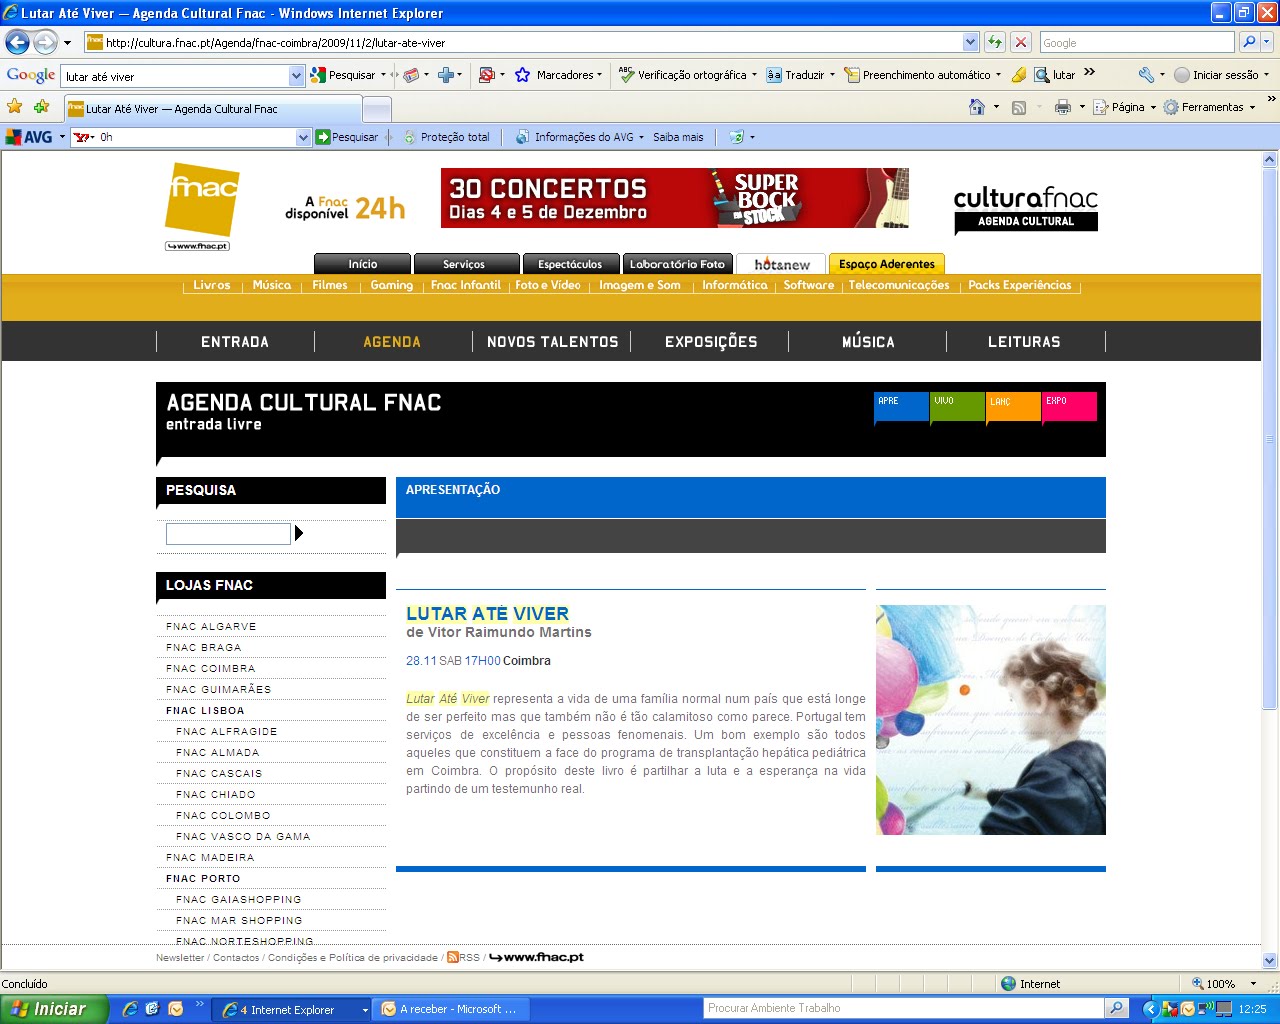Click the AVG logo in AVG toolbar
Viewport: 1280px width, 1024px height.
[29, 137]
